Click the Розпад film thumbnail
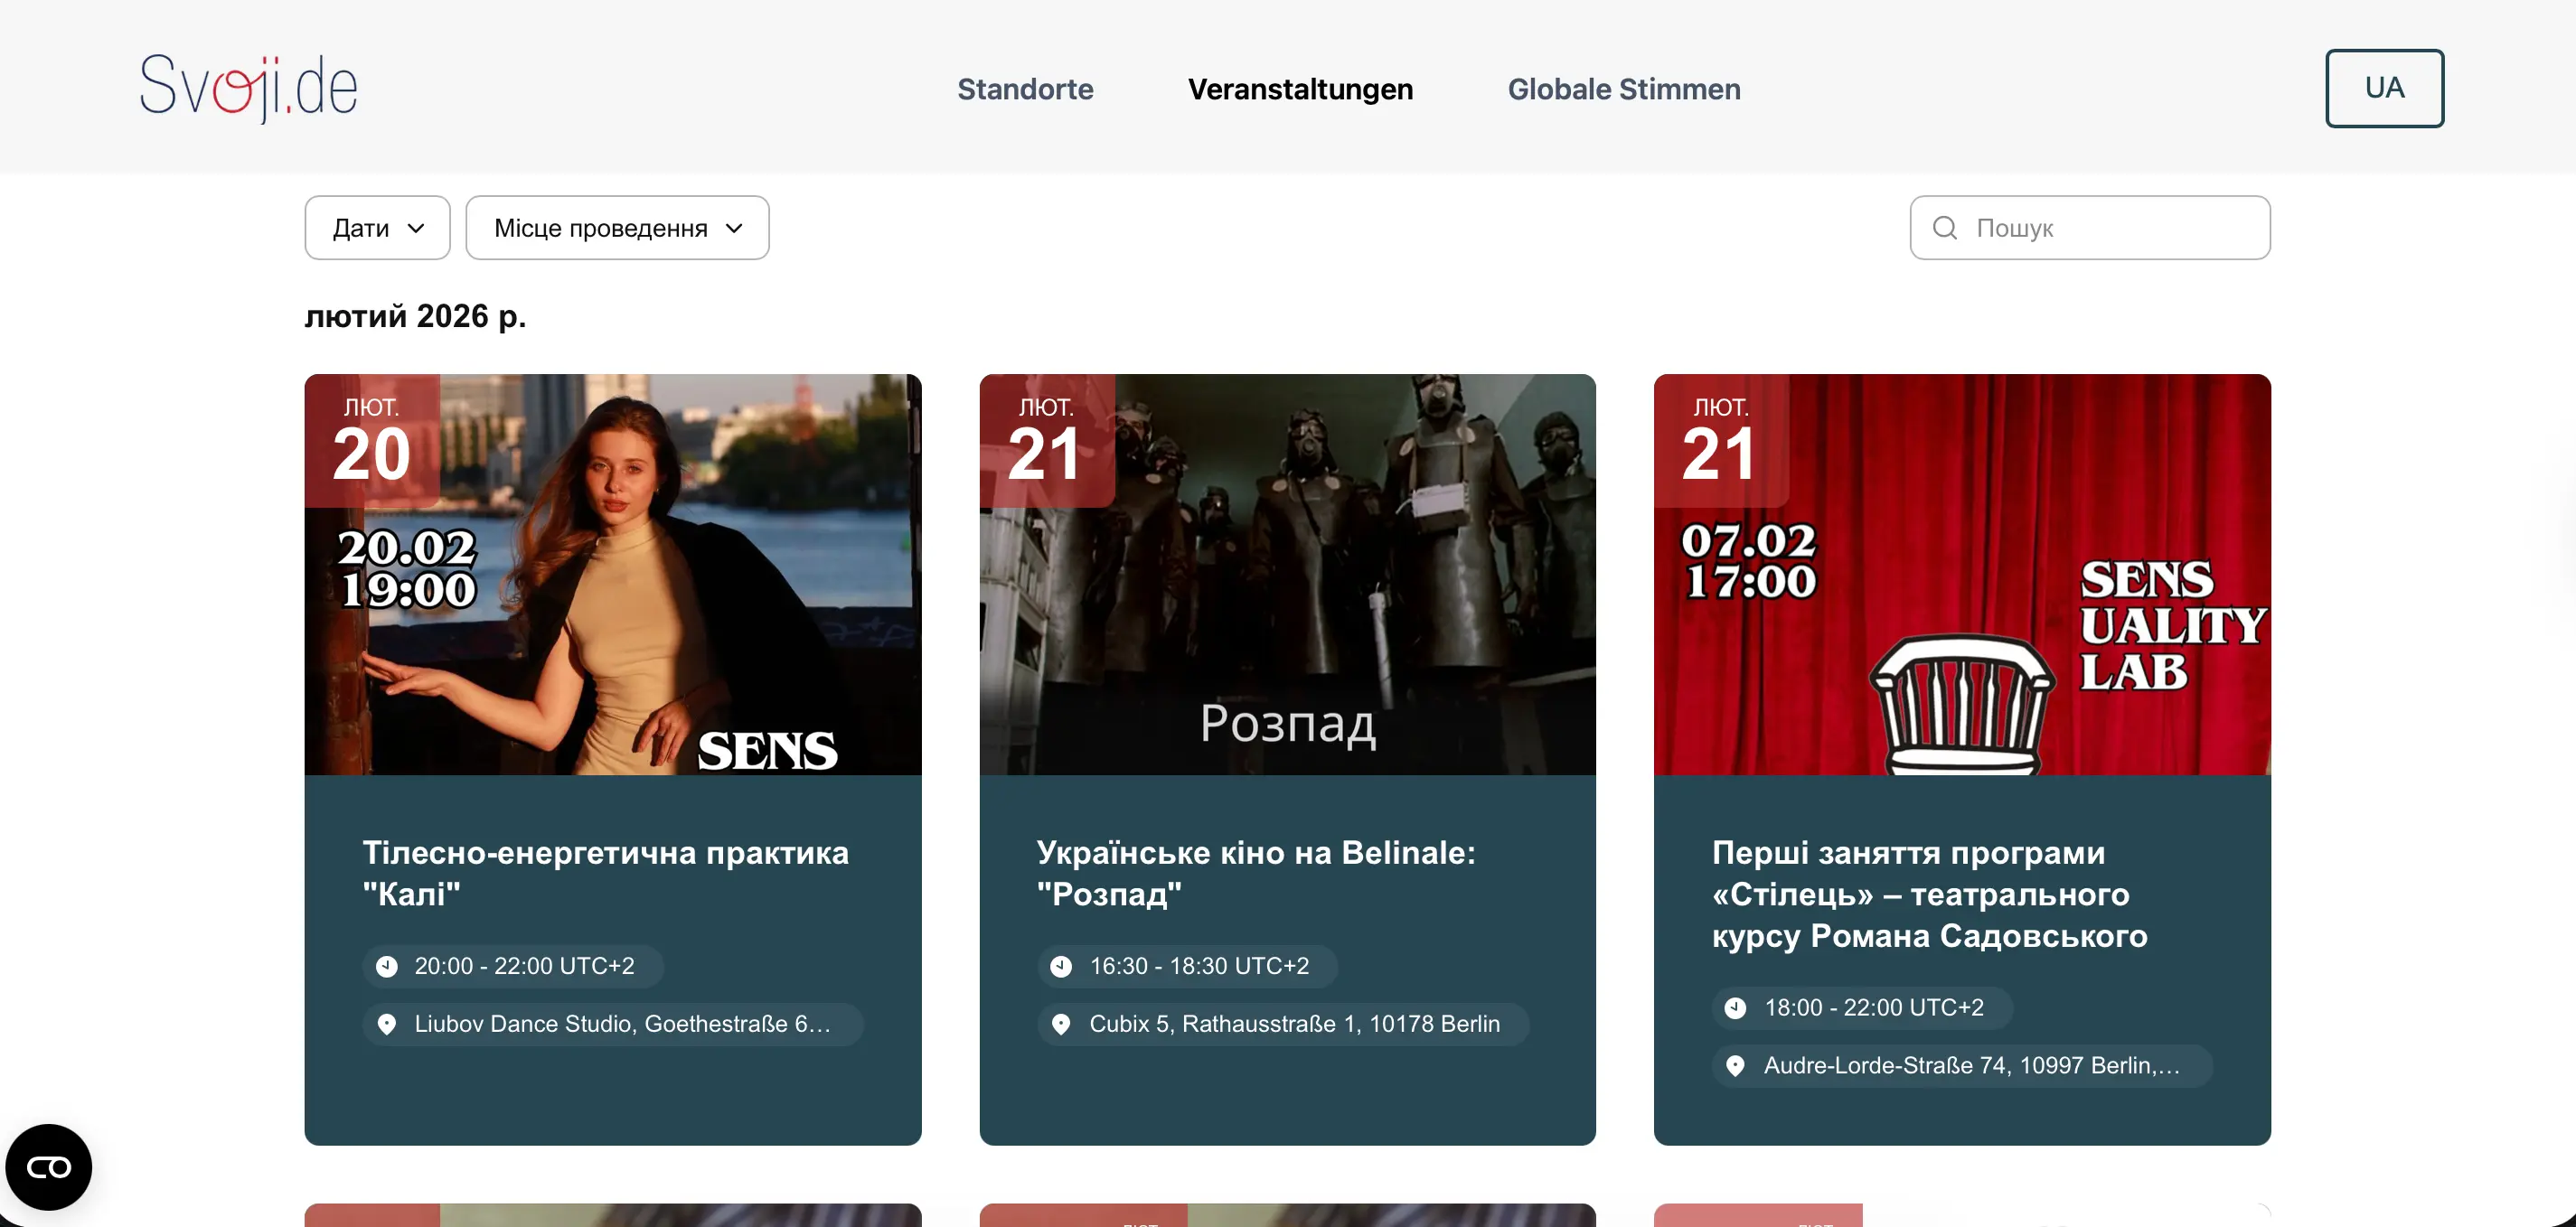 tap(1287, 574)
